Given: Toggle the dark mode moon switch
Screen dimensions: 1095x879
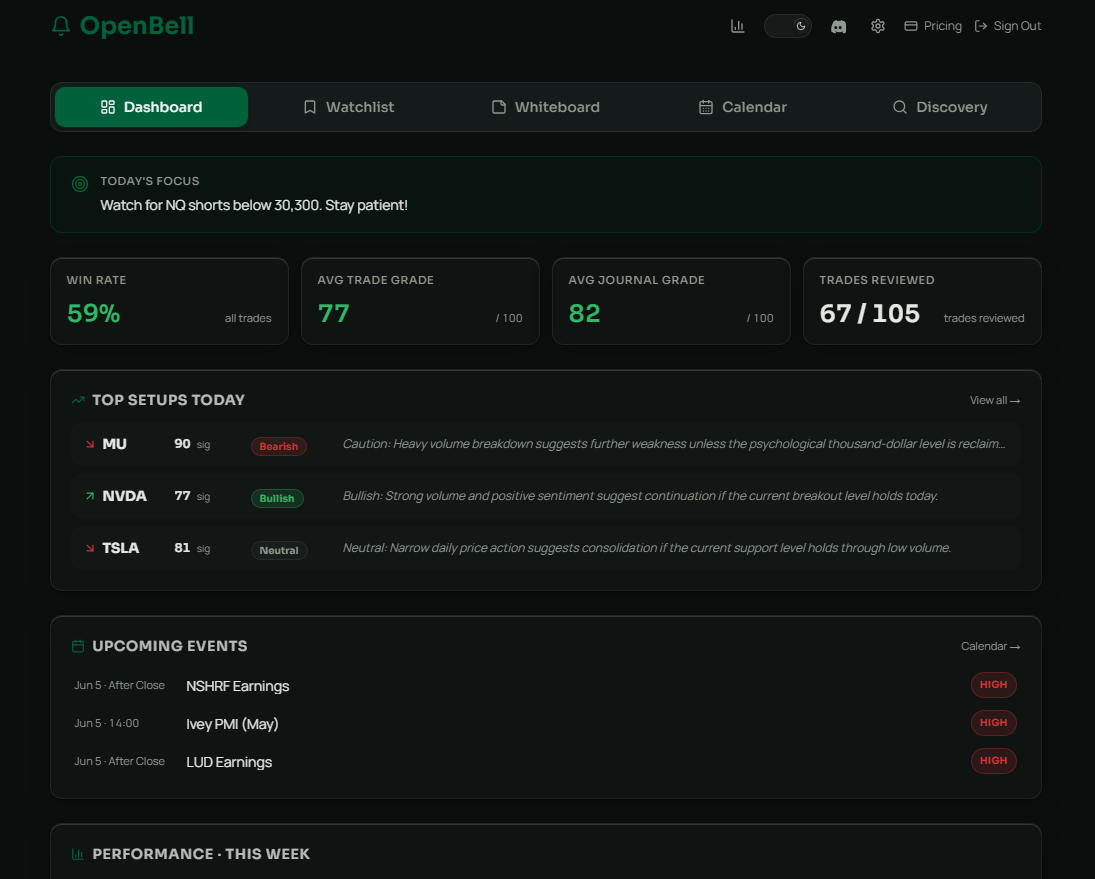Looking at the screenshot, I should 788,26.
